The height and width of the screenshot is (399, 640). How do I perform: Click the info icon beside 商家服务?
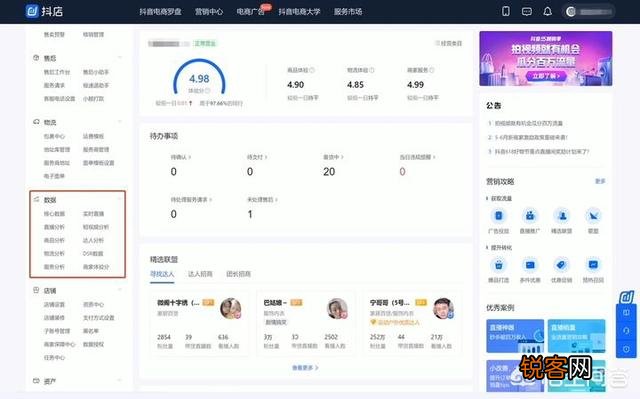[432, 70]
